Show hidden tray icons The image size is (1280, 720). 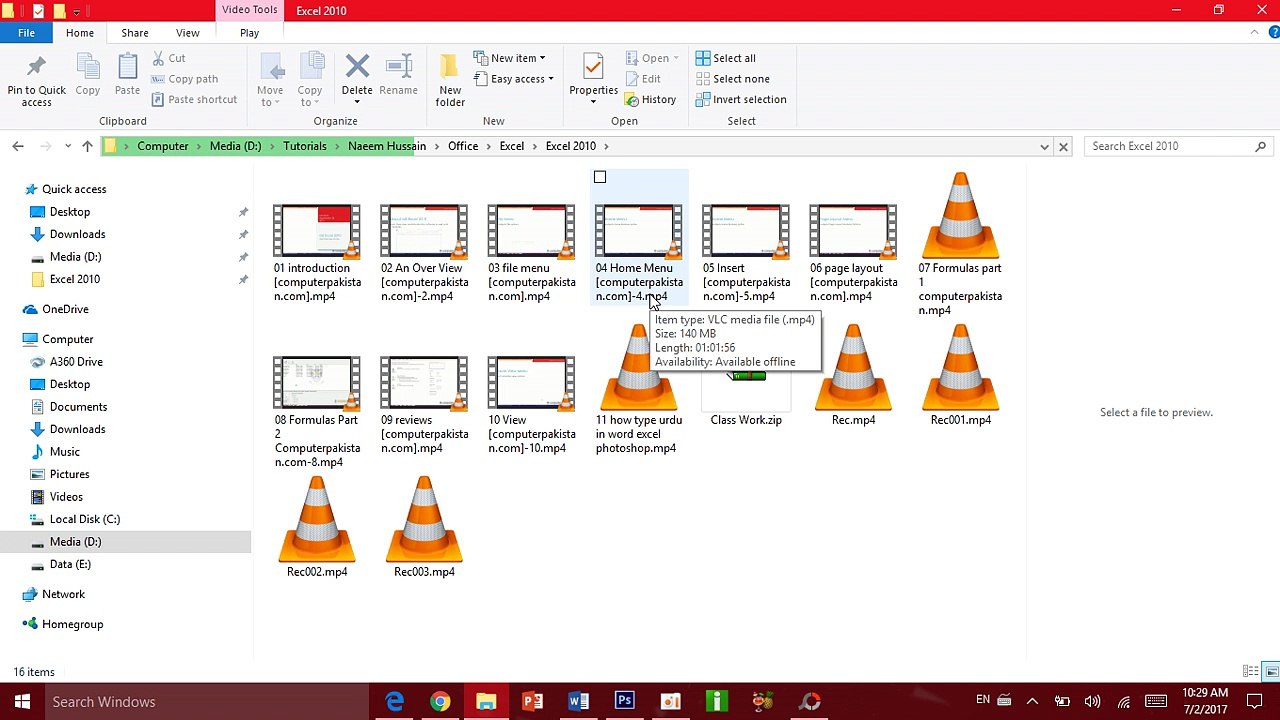(1032, 701)
